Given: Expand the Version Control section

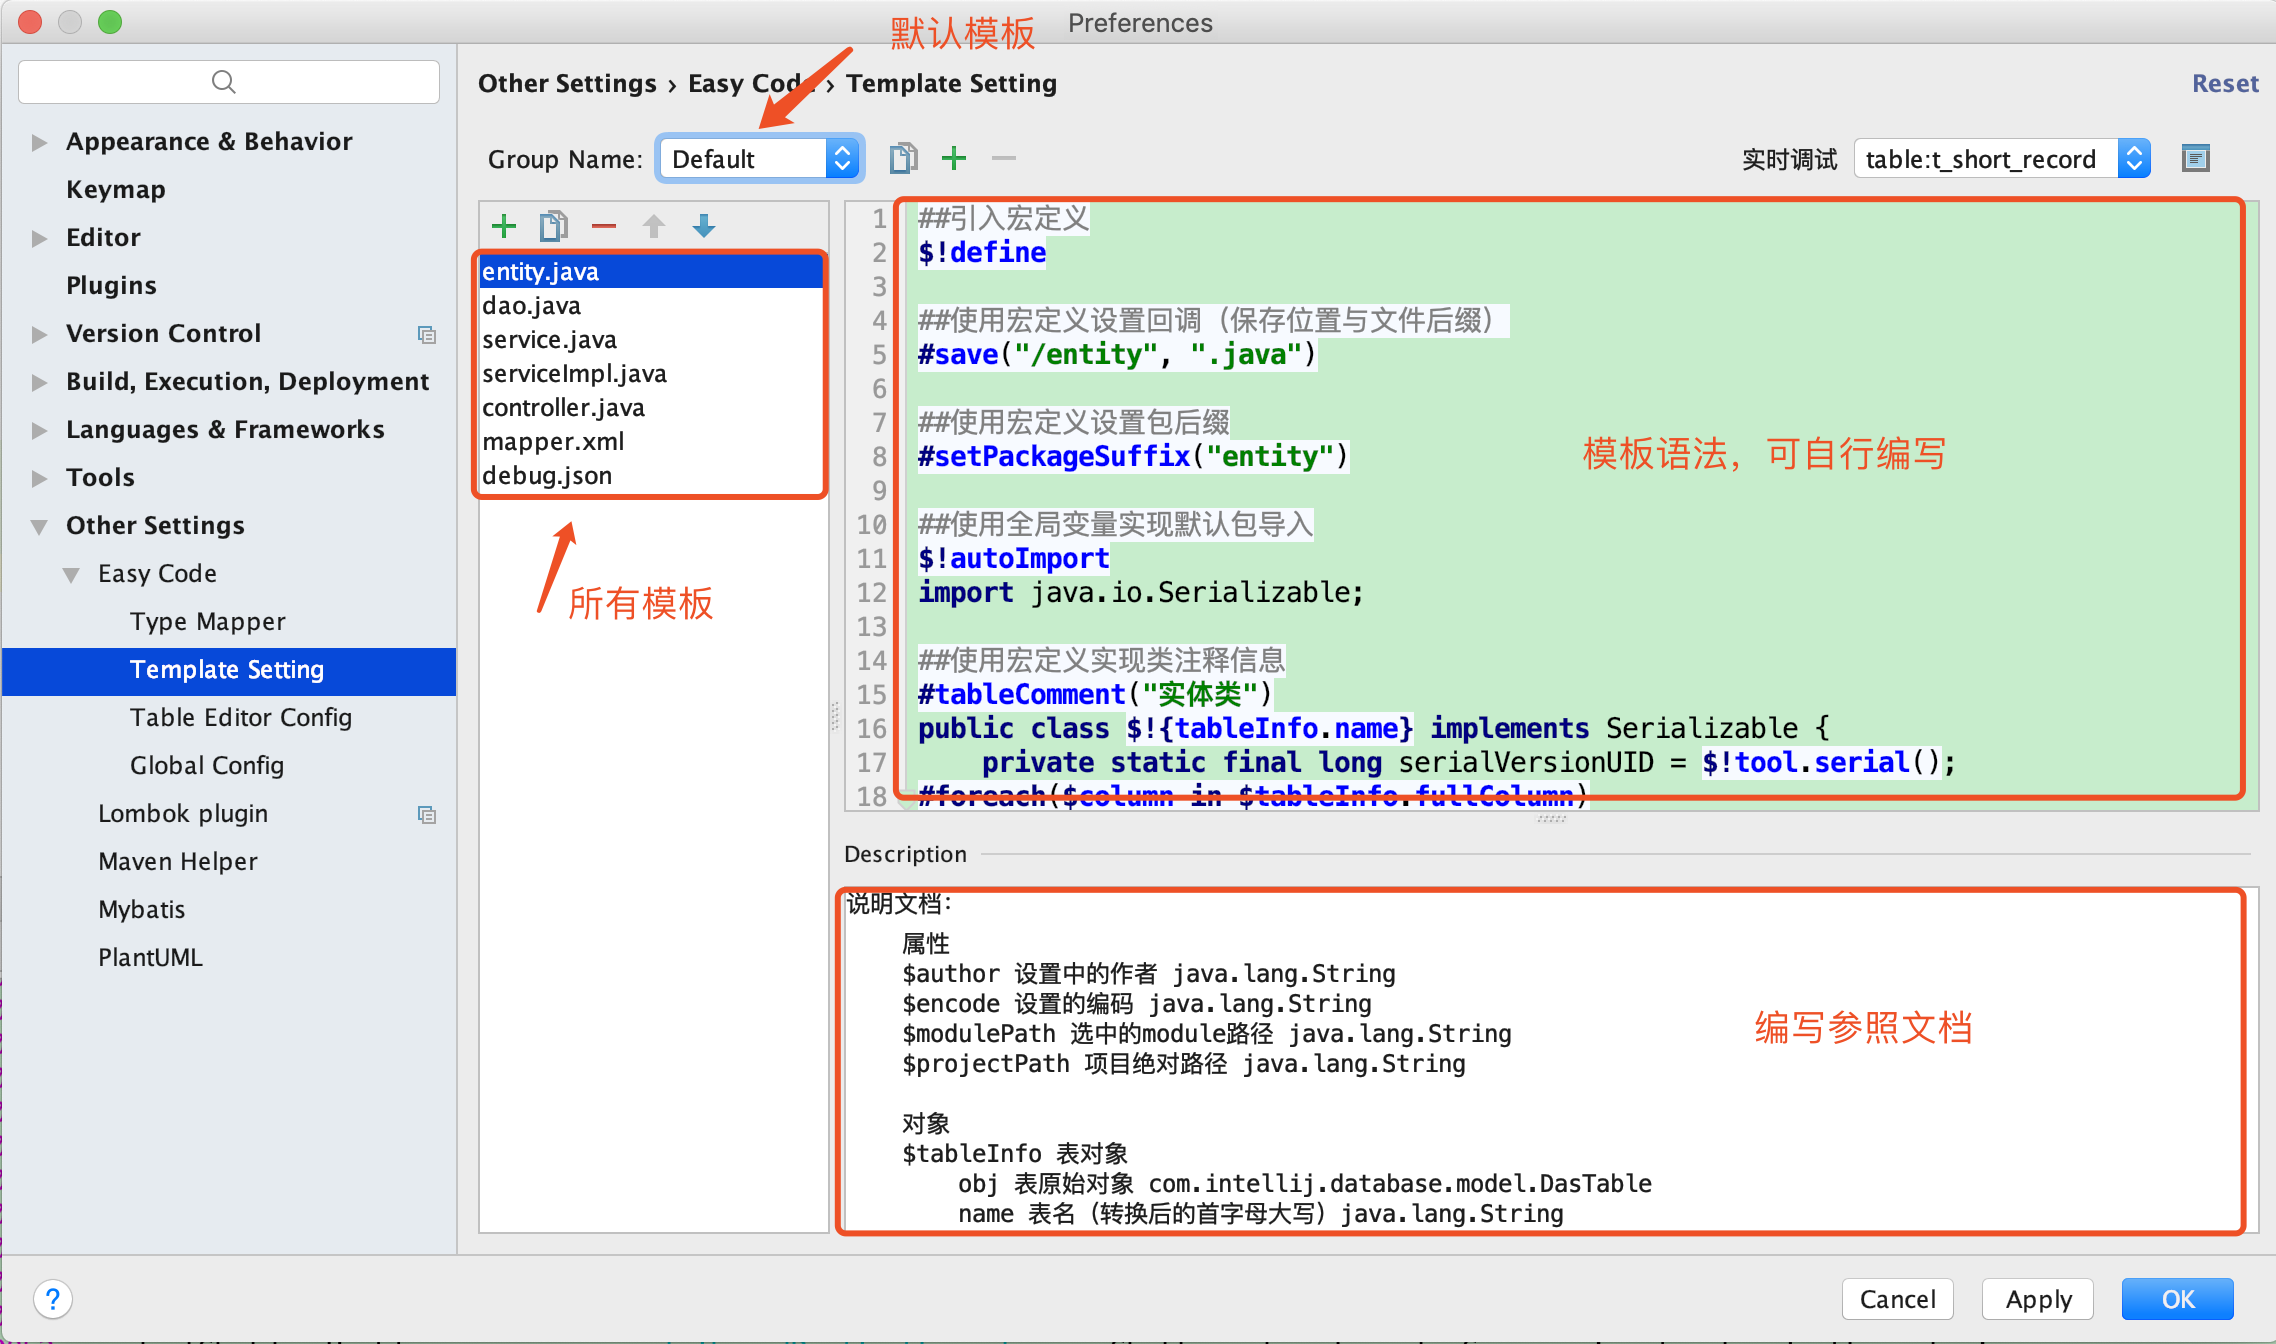Looking at the screenshot, I should [39, 334].
